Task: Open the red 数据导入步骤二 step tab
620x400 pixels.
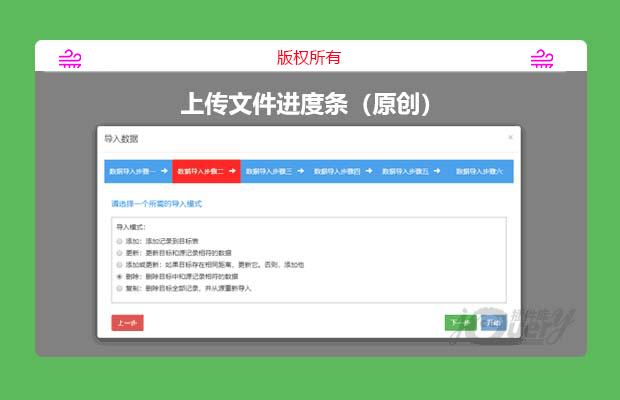Action: [x=201, y=171]
